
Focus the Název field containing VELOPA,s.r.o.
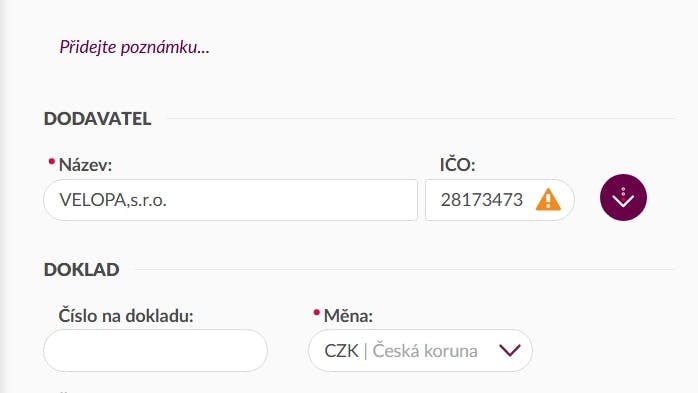coord(231,200)
